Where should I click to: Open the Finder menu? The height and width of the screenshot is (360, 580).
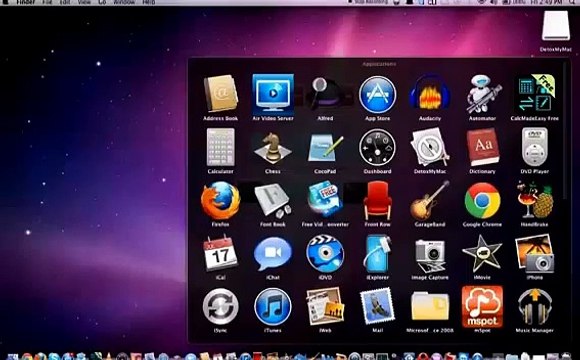pyautogui.click(x=26, y=2)
